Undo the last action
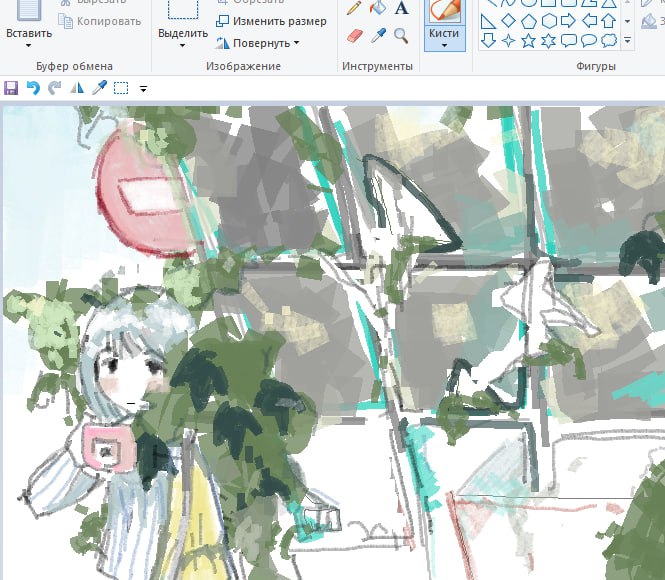The image size is (665, 580). pyautogui.click(x=33, y=88)
